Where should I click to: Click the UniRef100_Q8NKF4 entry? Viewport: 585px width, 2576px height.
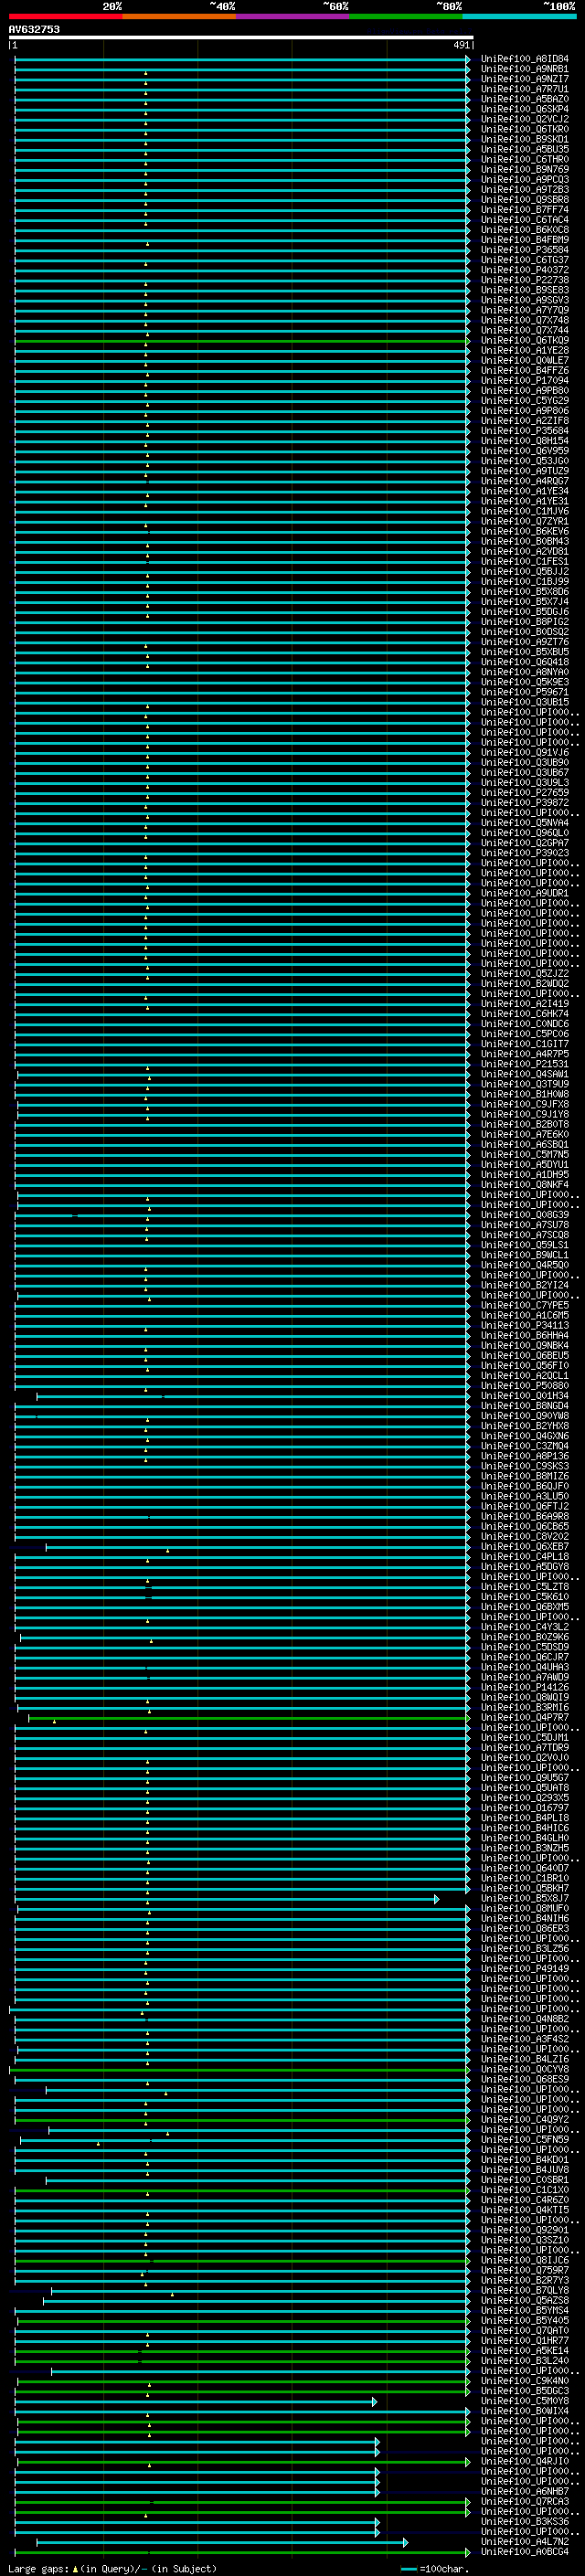point(524,1184)
